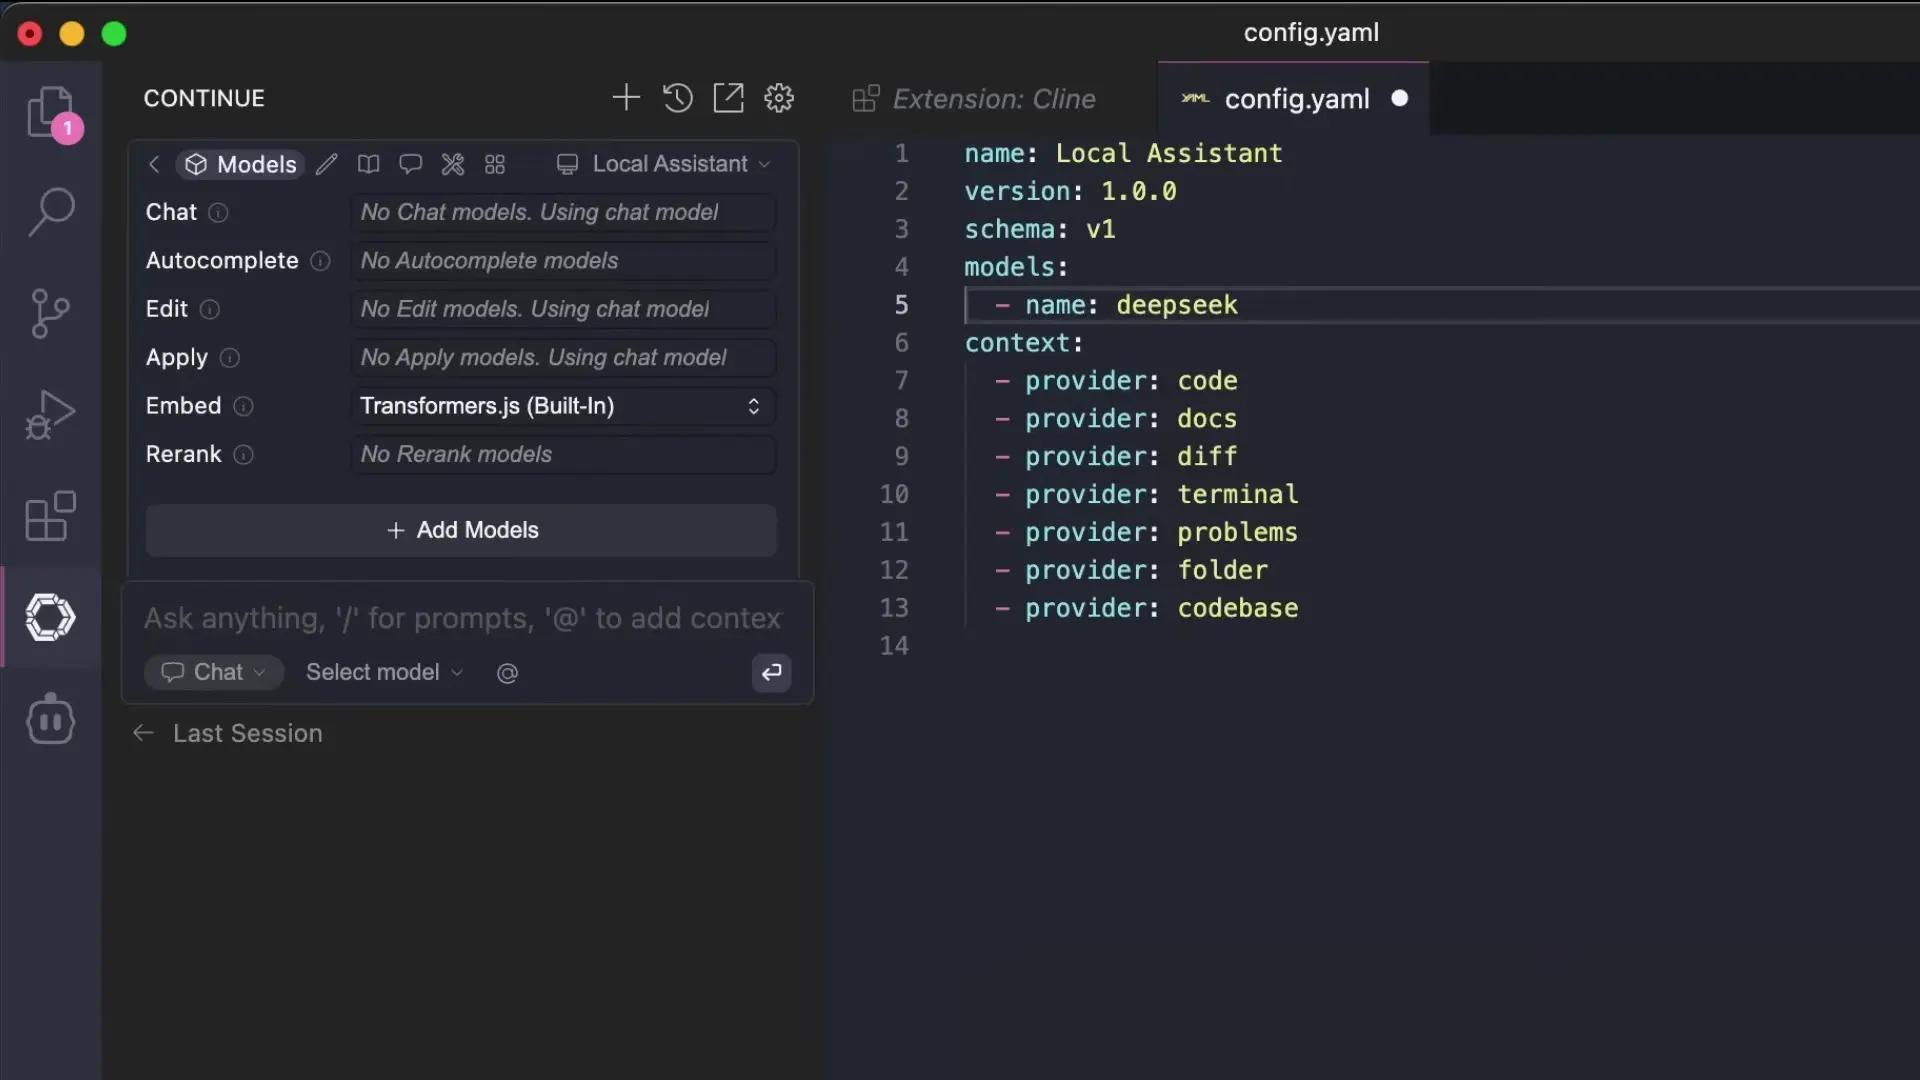Open the Prompts speech bubble section

click(x=411, y=164)
